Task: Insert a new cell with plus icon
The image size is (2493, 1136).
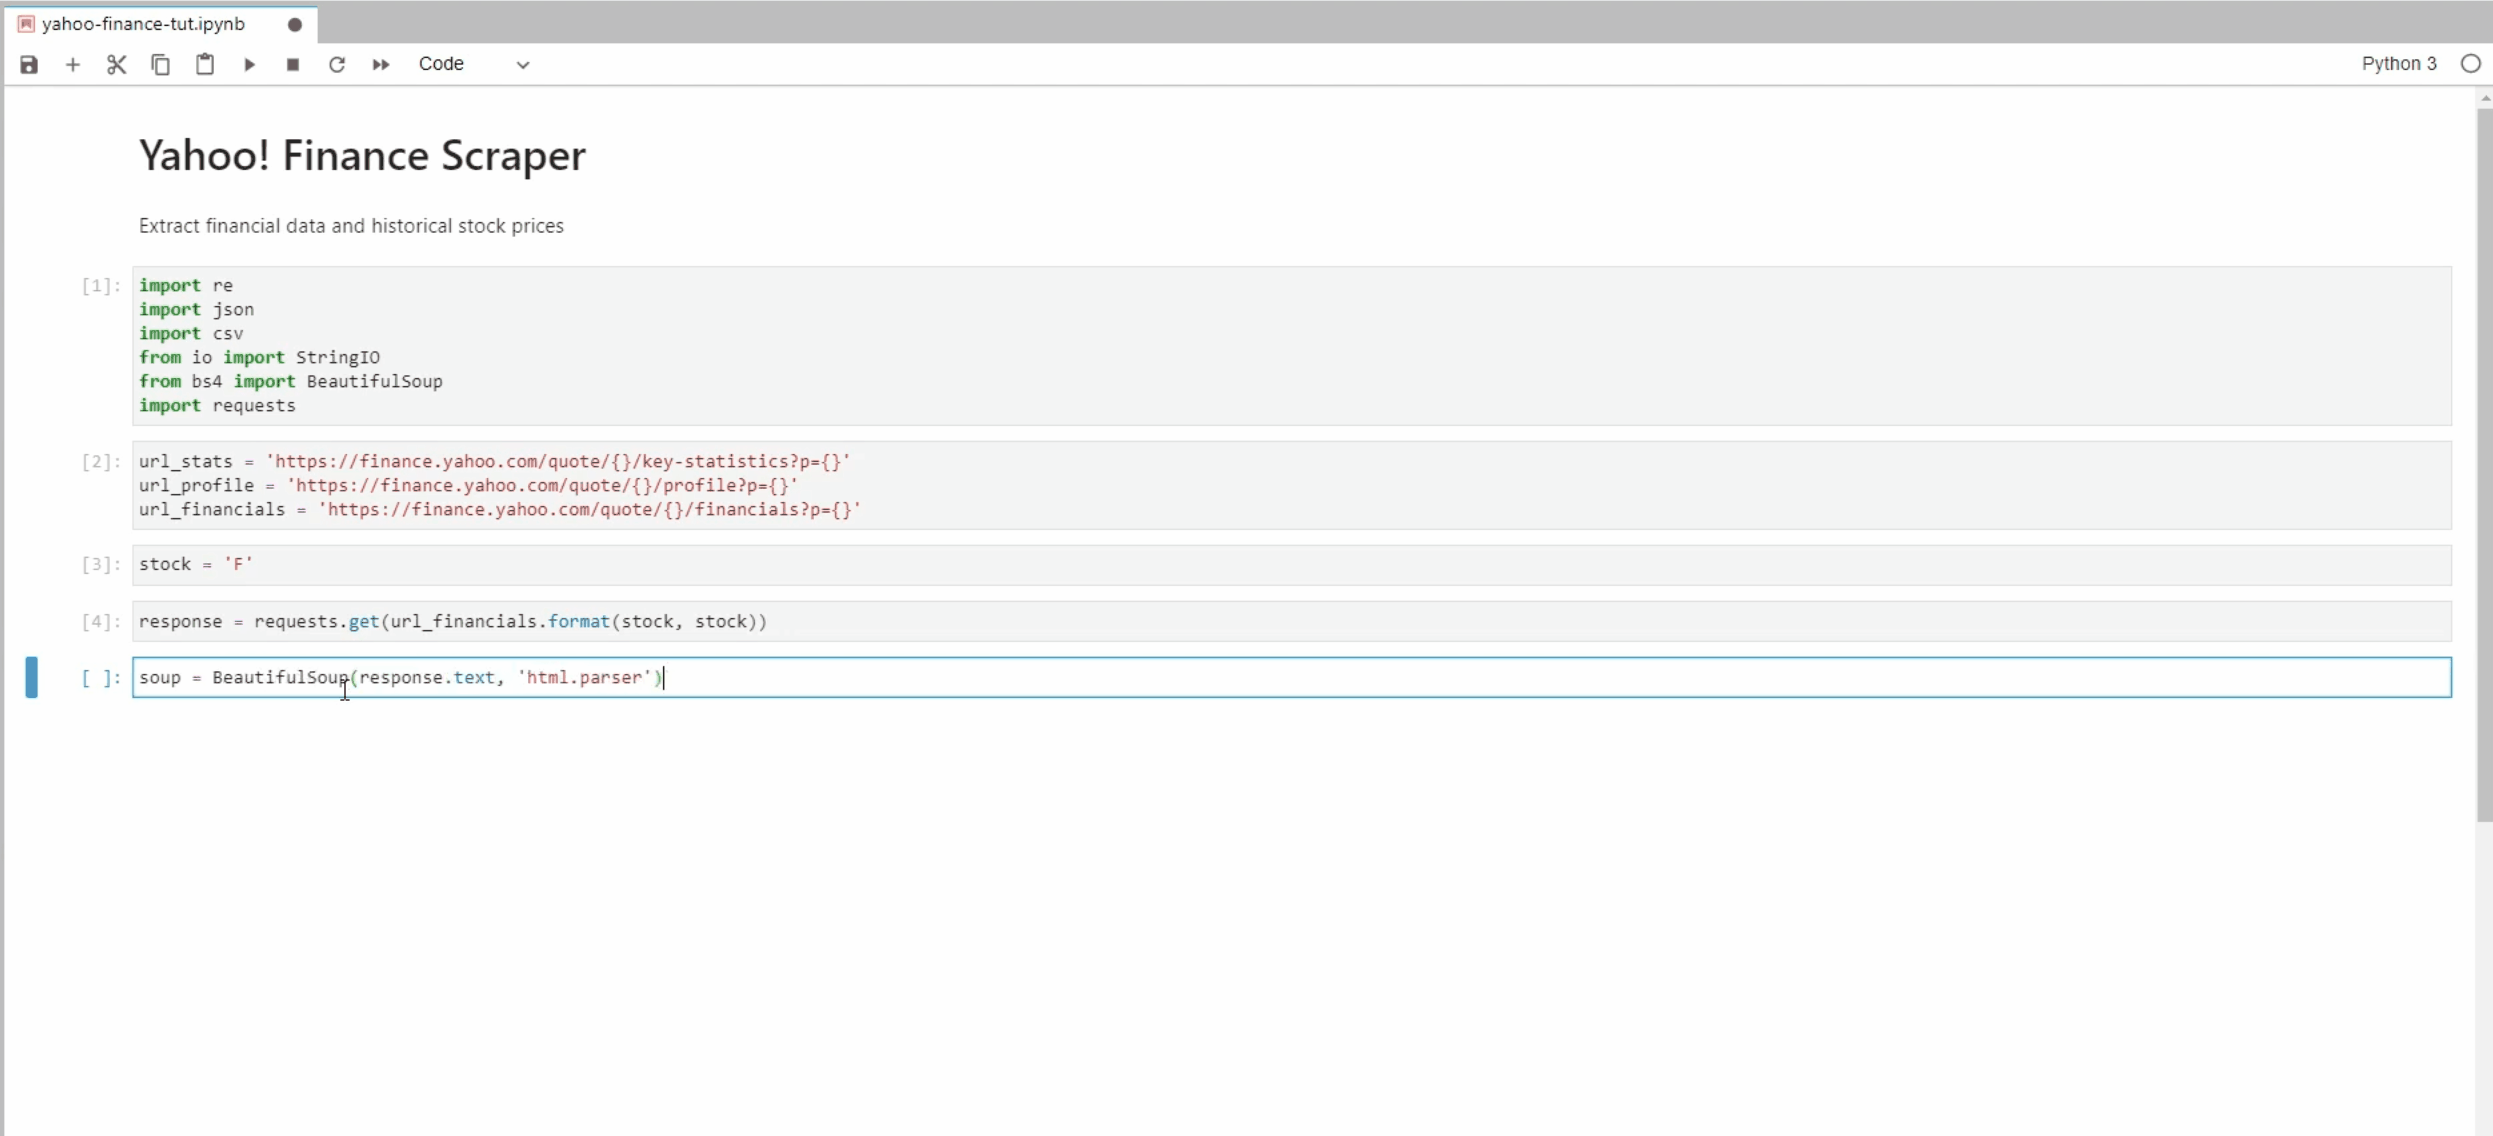Action: (x=73, y=64)
